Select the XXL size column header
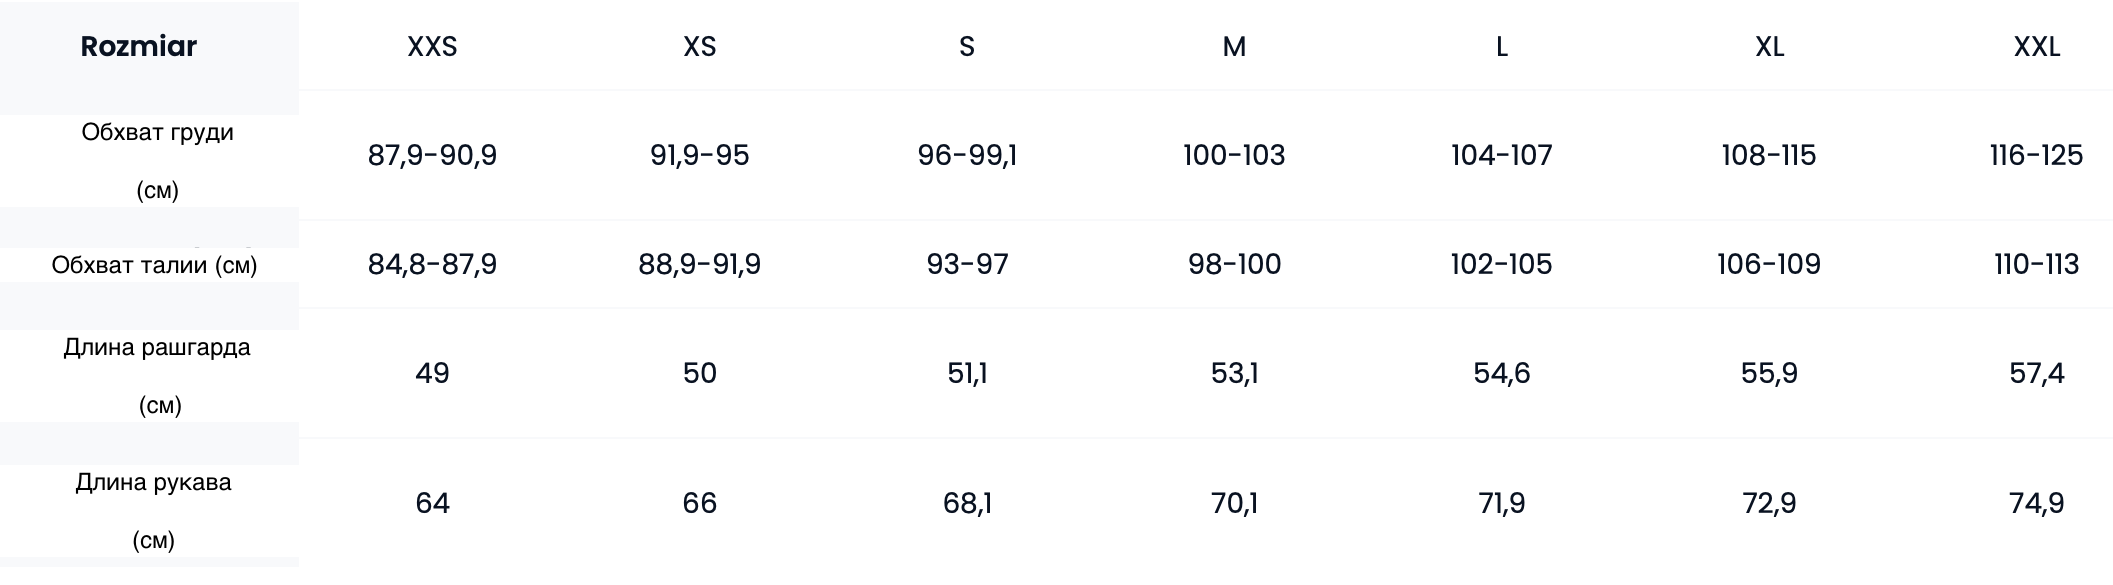 2036,47
